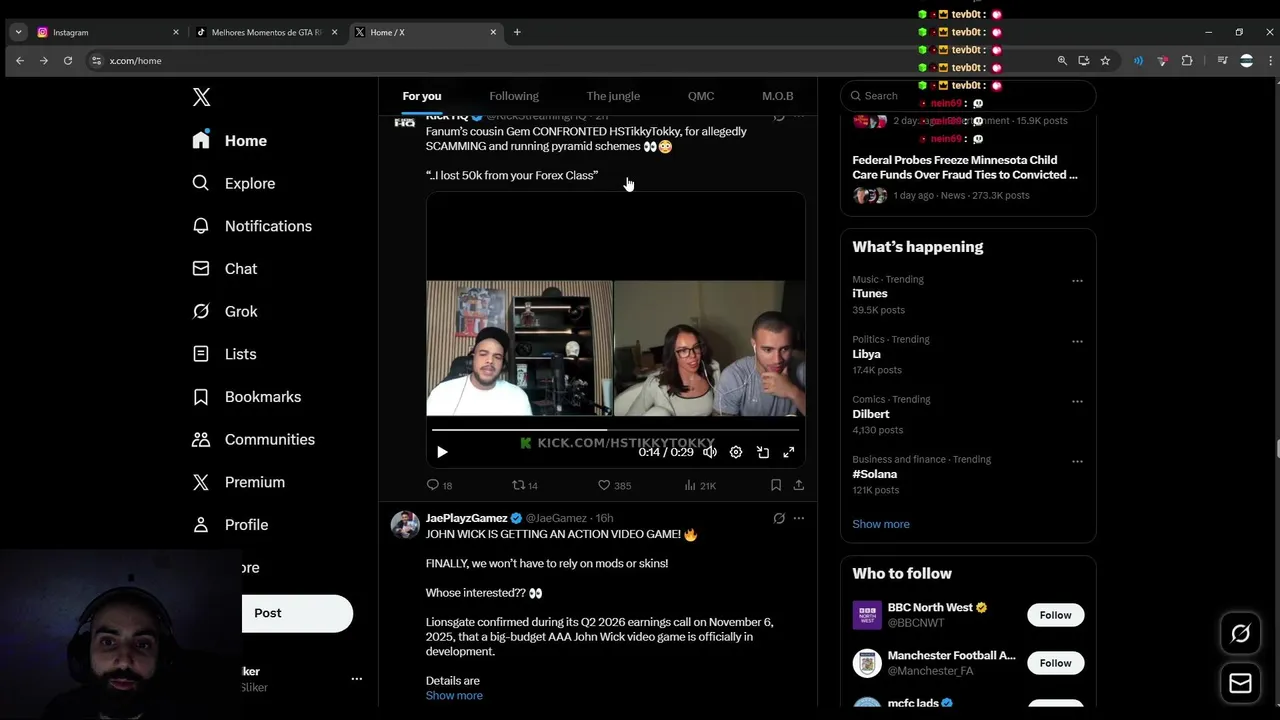This screenshot has height=720, width=1280.
Task: Open Bookmarks in the sidebar
Action: tap(247, 396)
